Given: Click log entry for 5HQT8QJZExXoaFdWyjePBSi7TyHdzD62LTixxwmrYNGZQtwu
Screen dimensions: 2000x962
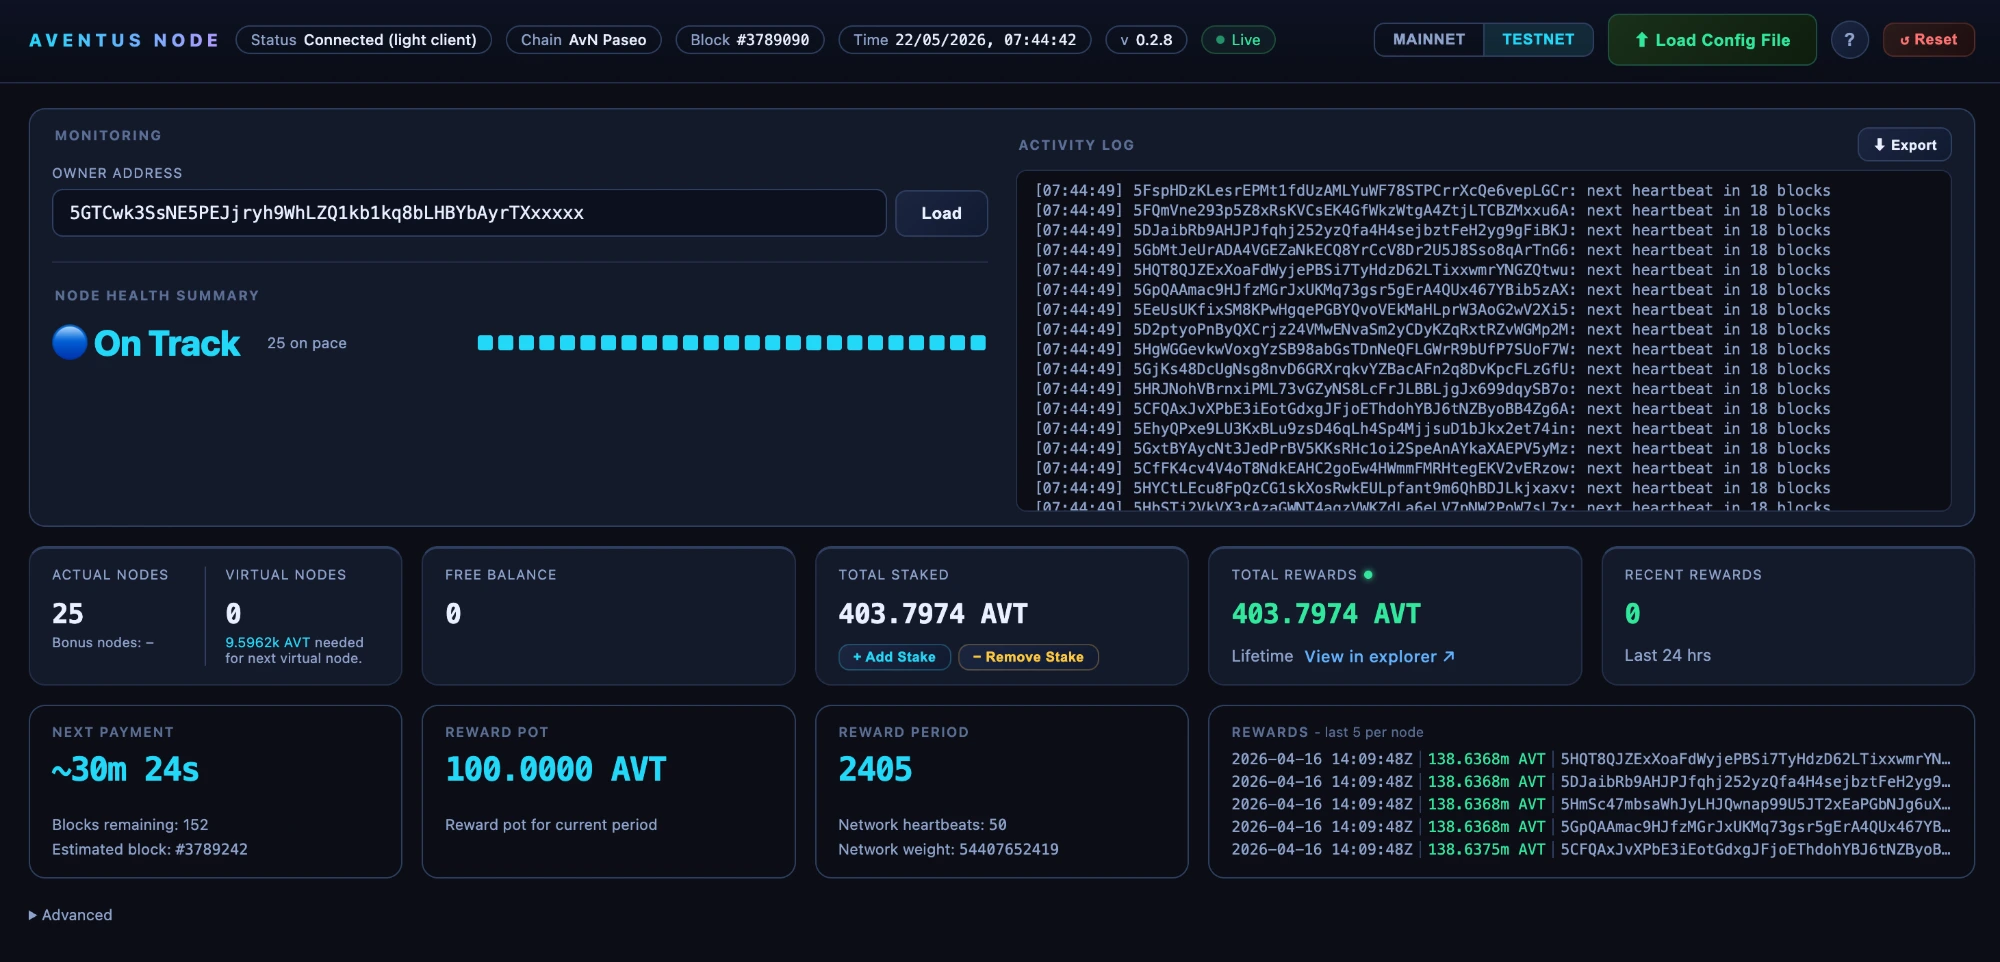Looking at the screenshot, I should pos(1432,270).
